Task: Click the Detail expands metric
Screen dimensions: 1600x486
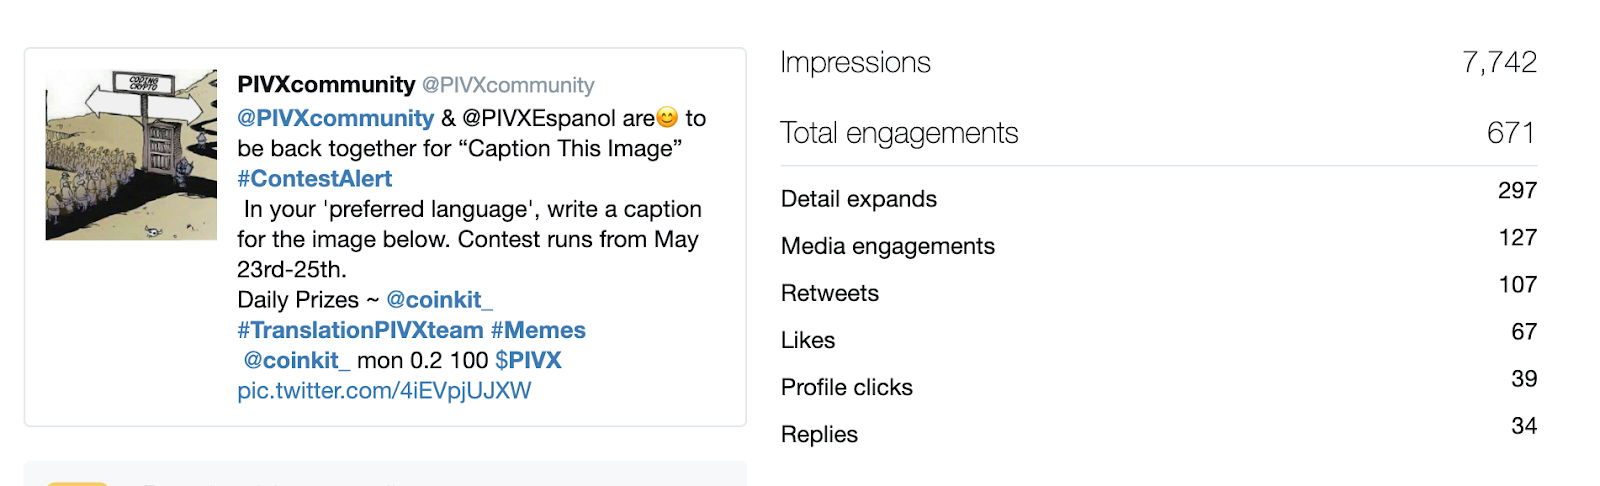Action: pos(859,199)
